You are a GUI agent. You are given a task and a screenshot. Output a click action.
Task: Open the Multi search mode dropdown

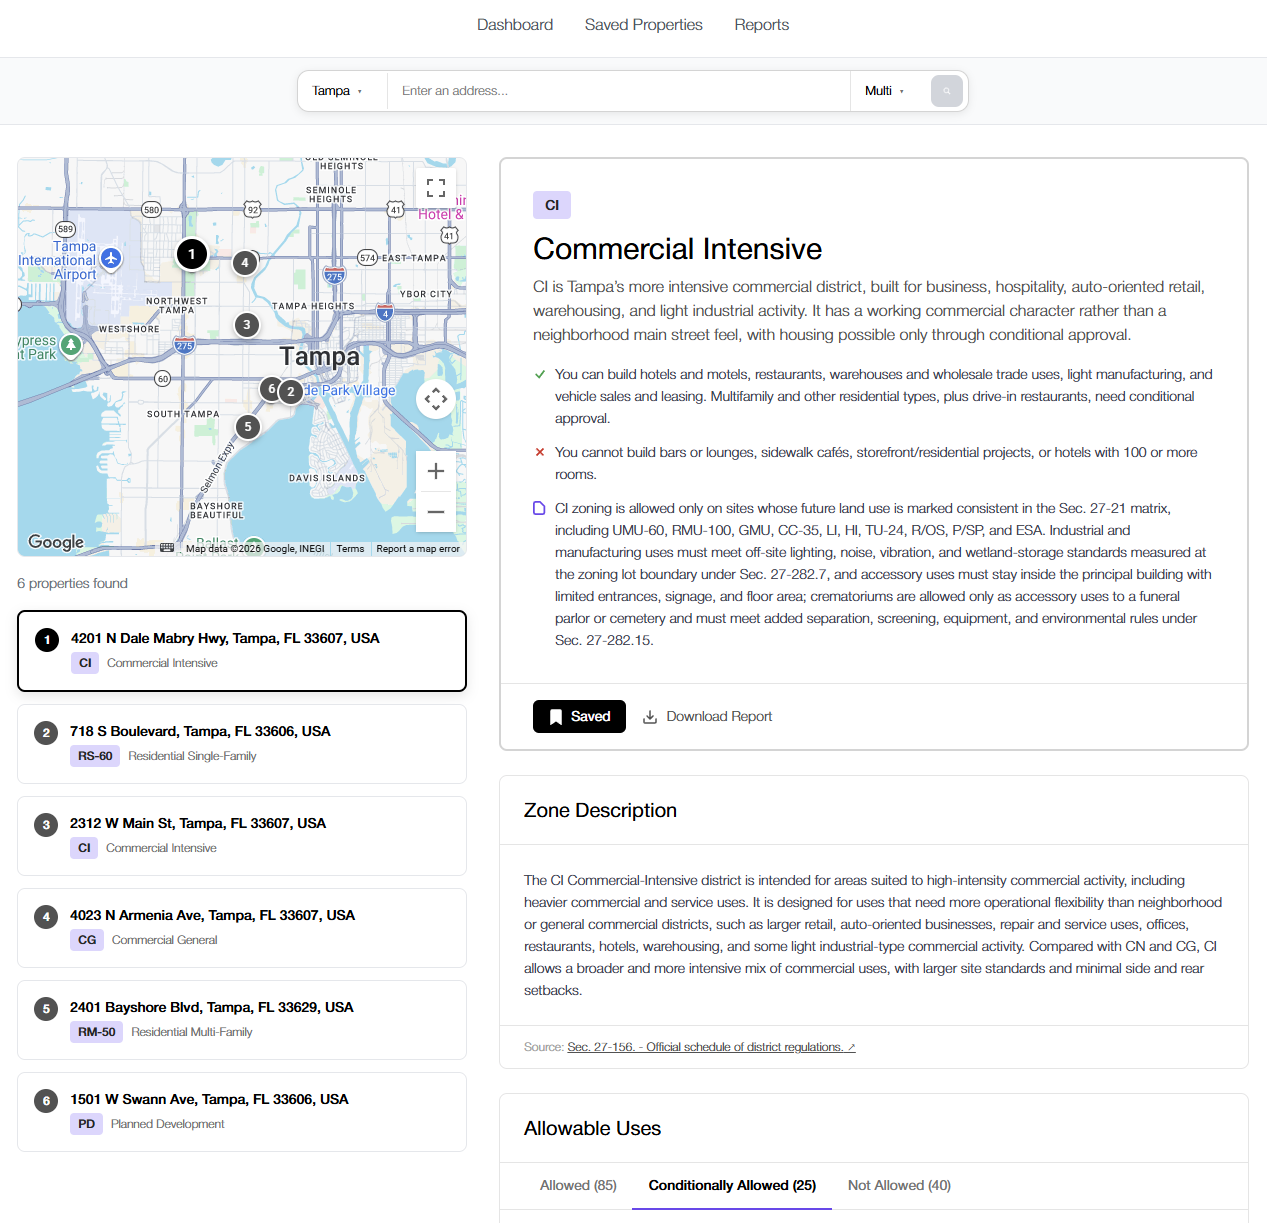pyautogui.click(x=885, y=91)
